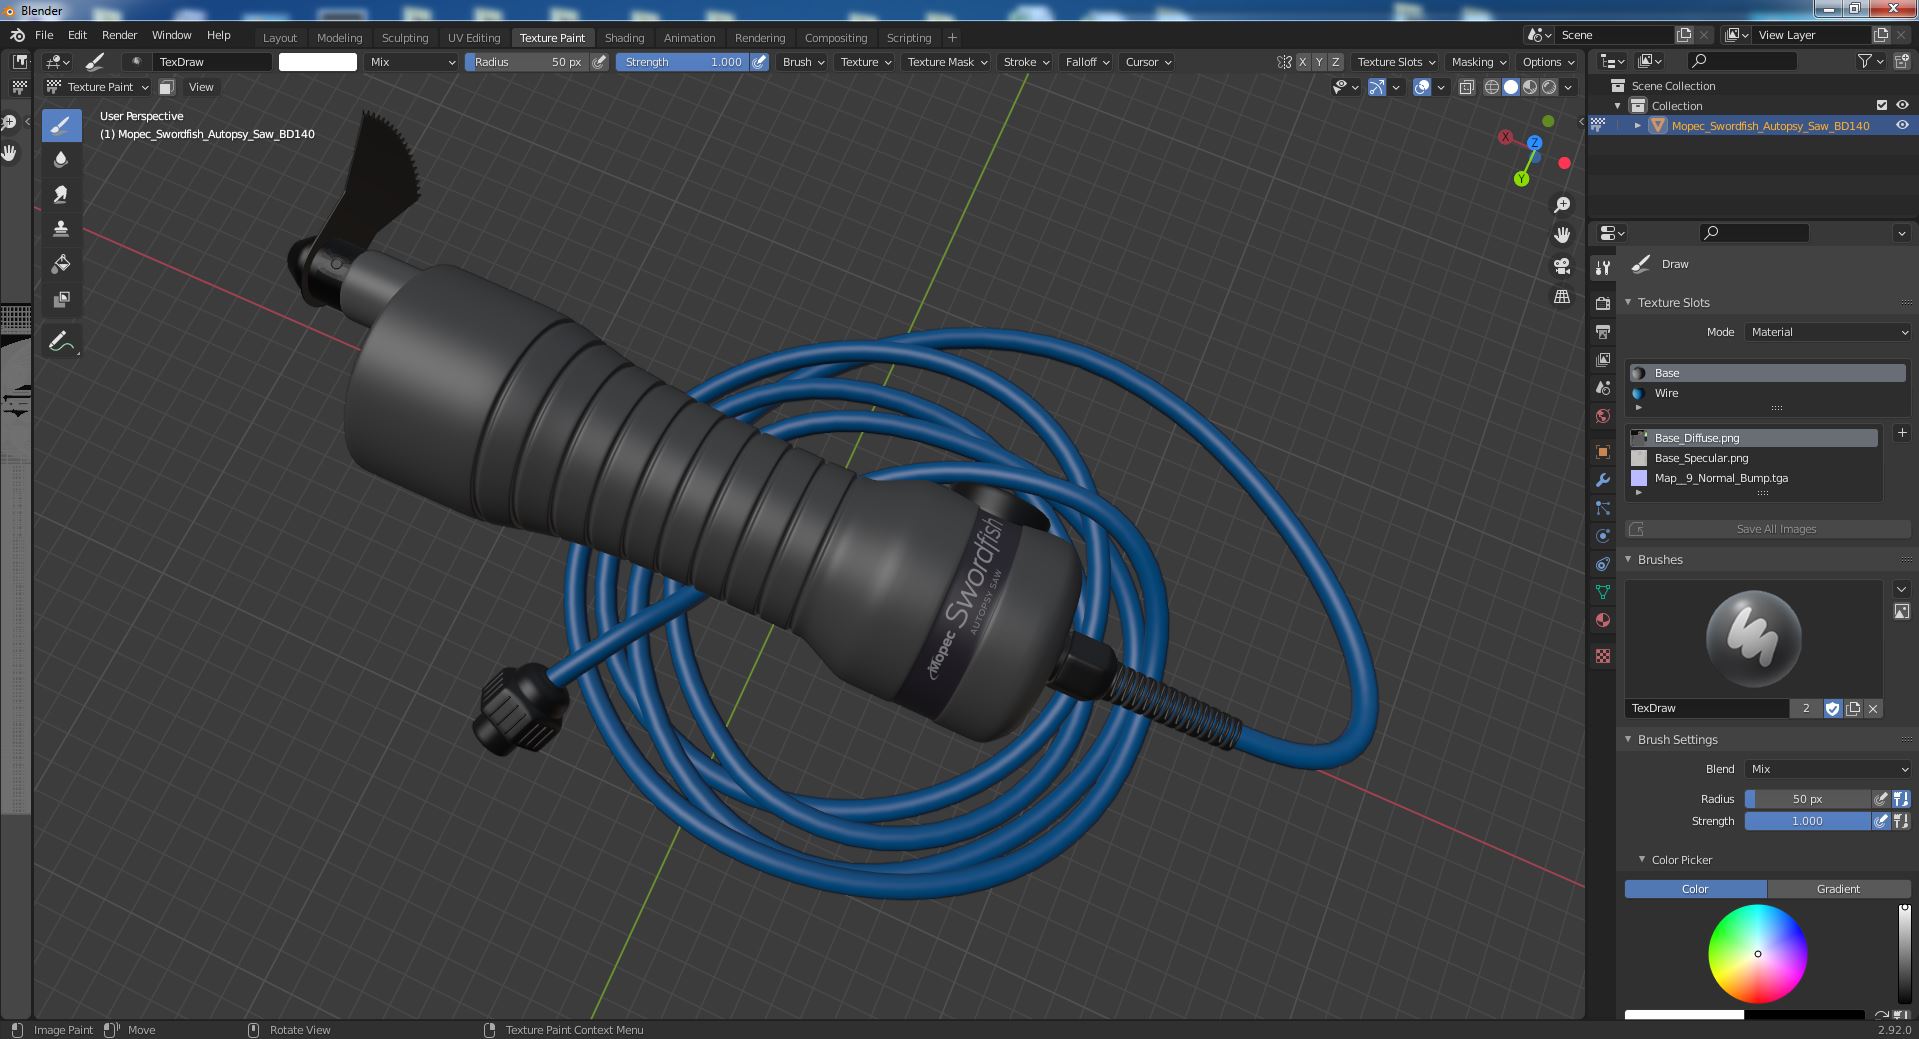Click the brush color swatch in header

point(317,62)
